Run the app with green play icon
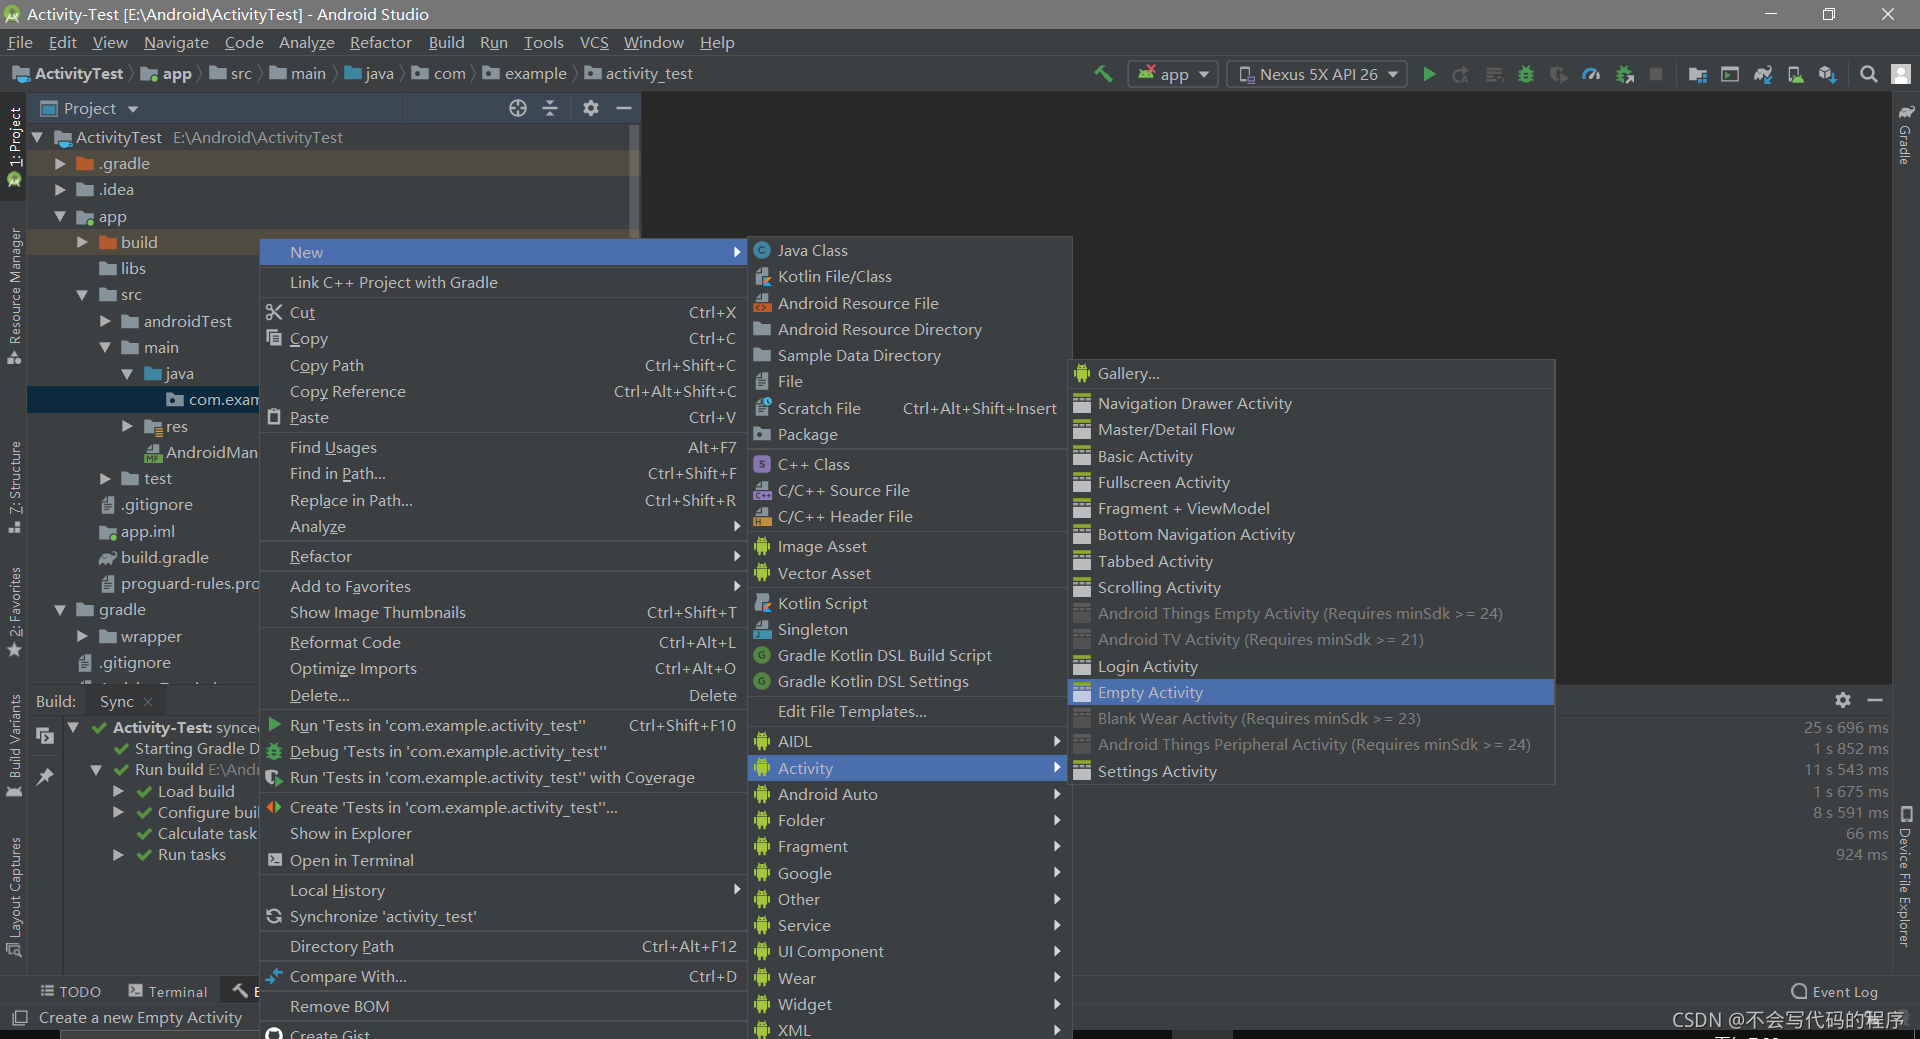The image size is (1920, 1039). pos(1429,74)
